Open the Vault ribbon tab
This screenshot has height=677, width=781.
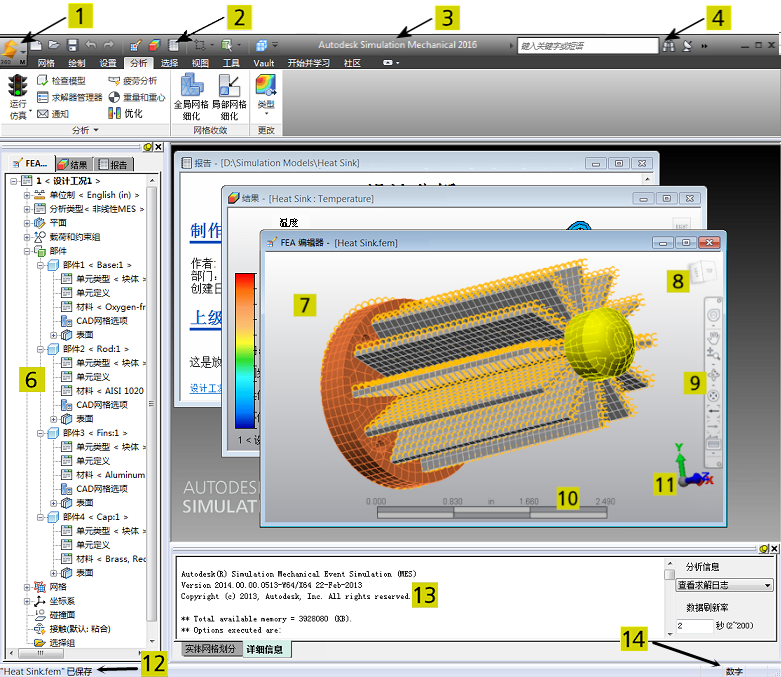coord(263,63)
